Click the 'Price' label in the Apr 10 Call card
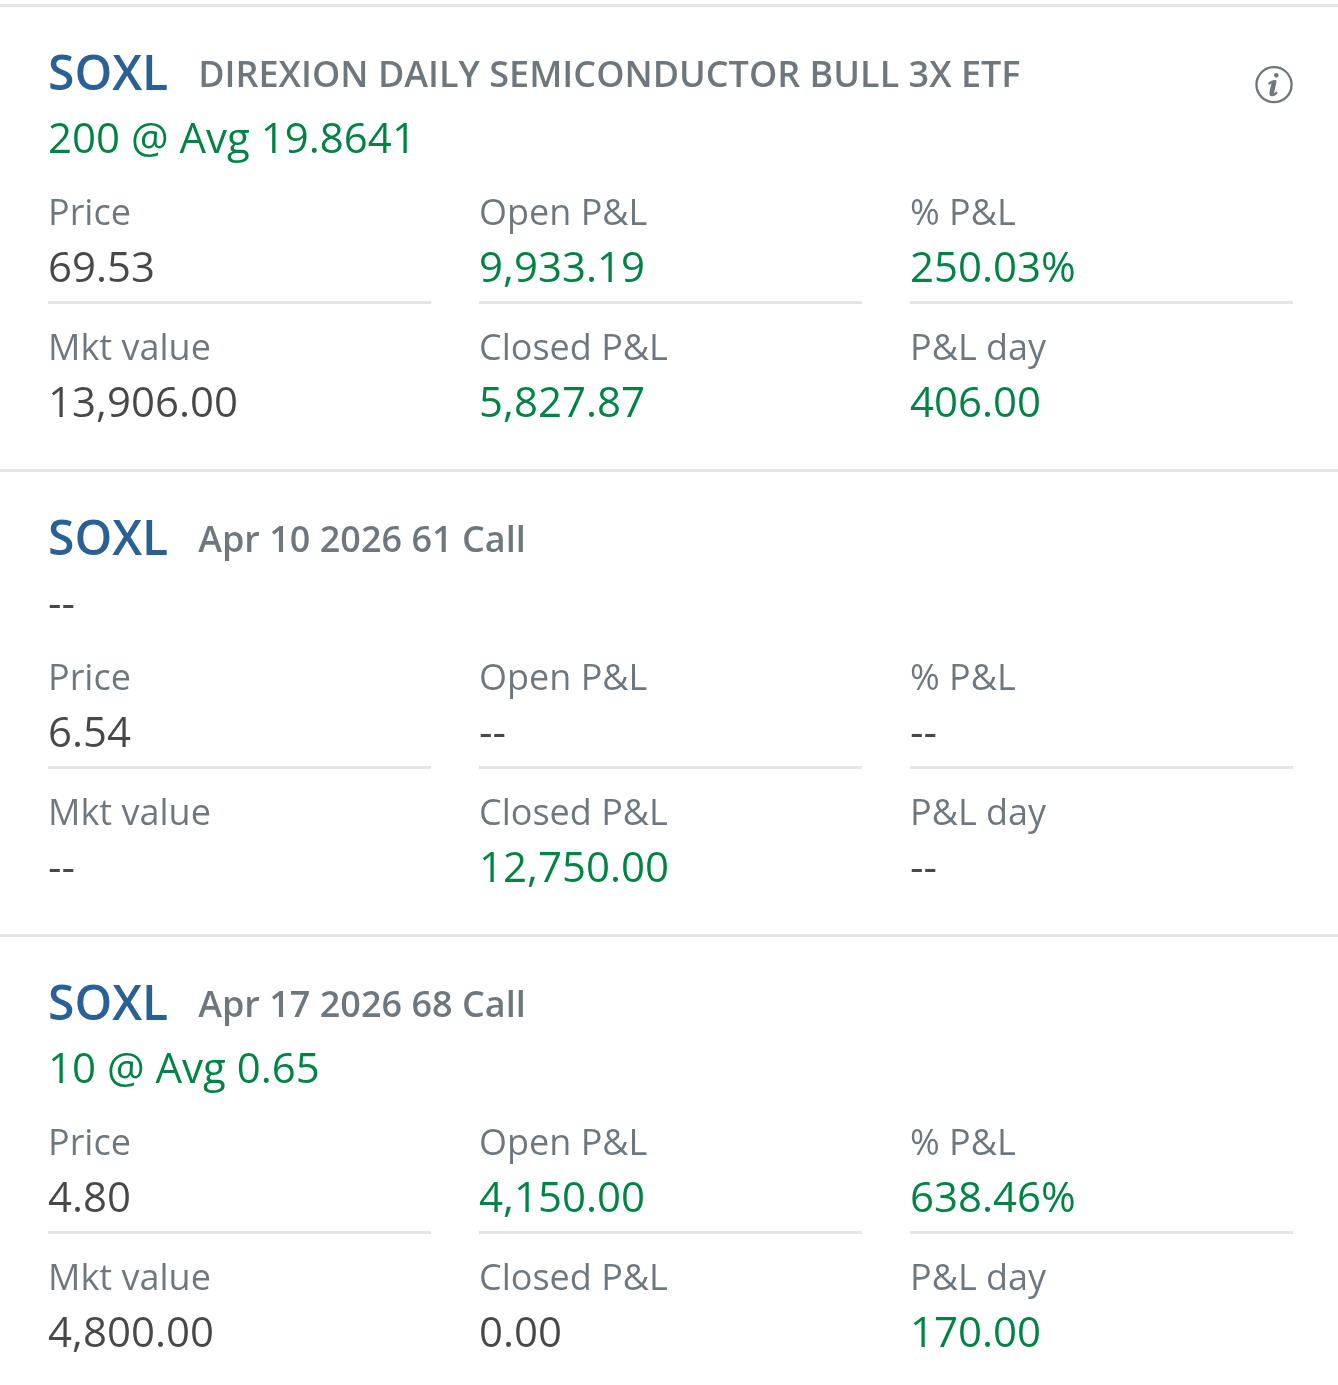1338x1385 pixels. (90, 678)
